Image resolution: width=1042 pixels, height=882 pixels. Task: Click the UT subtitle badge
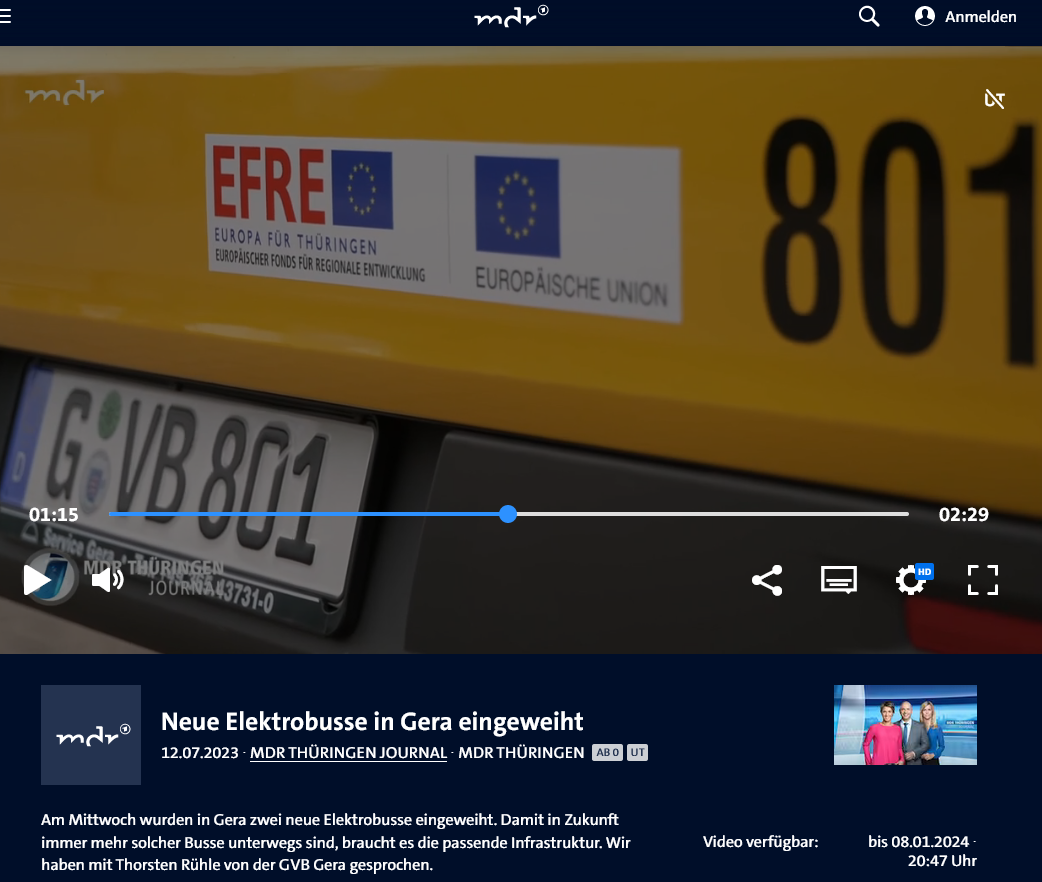pyautogui.click(x=637, y=752)
